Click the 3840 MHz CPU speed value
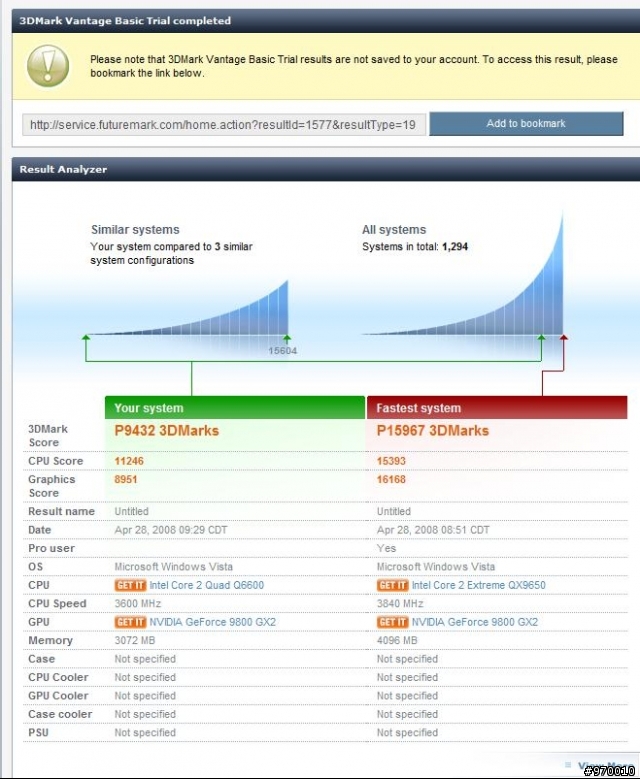Image resolution: width=640 pixels, height=779 pixels. click(x=400, y=604)
